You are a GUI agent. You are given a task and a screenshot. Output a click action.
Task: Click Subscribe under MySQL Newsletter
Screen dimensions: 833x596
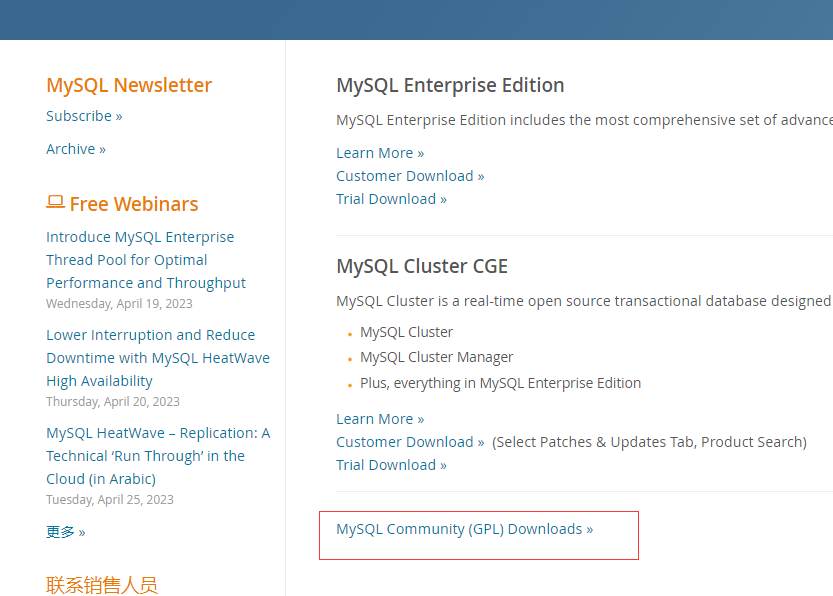84,116
